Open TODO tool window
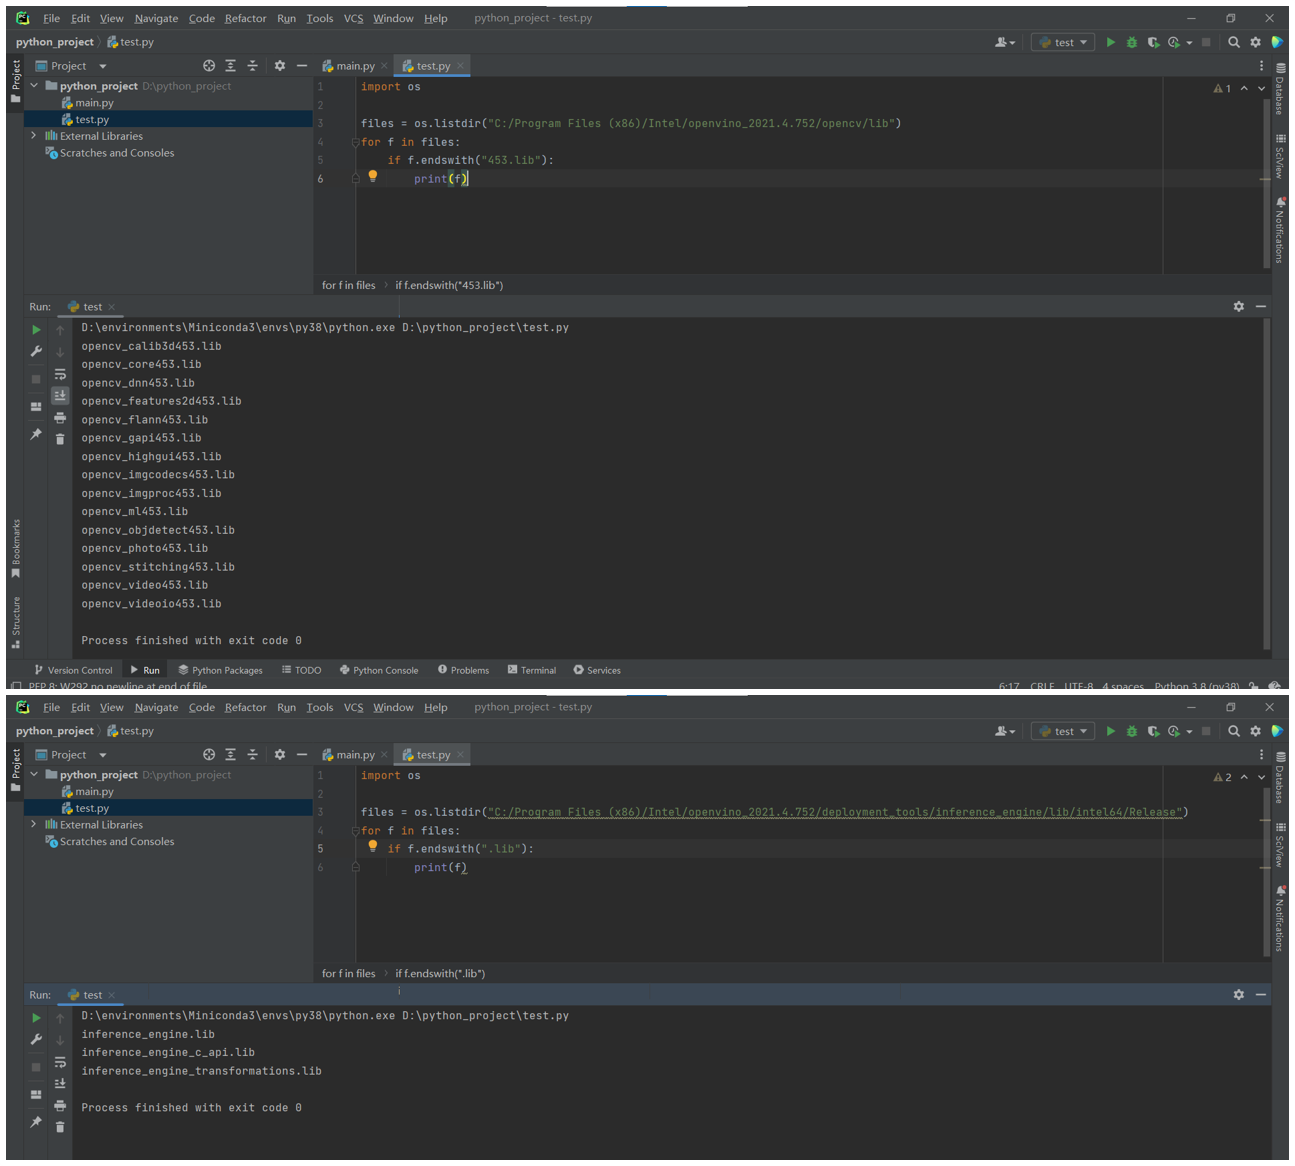The image size is (1295, 1166). tap(301, 670)
